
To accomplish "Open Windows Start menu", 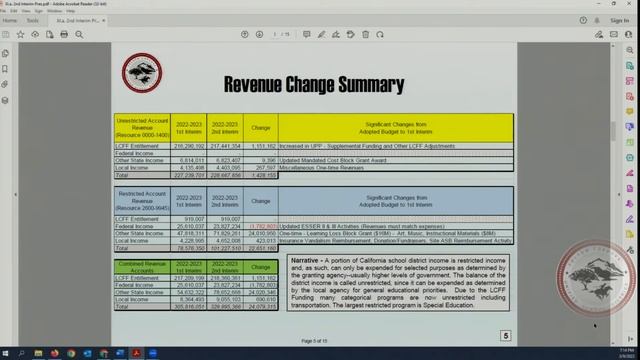I will point(5,353).
